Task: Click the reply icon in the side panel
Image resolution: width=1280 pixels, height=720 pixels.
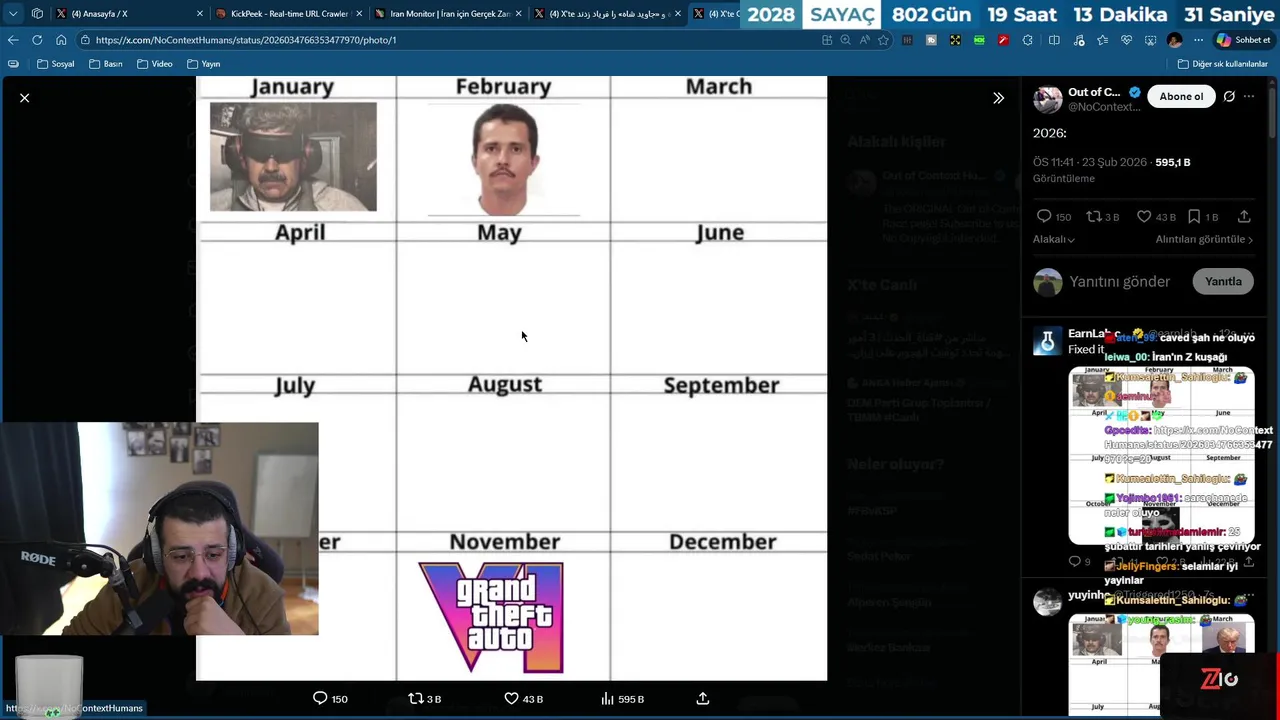Action: 1044,216
